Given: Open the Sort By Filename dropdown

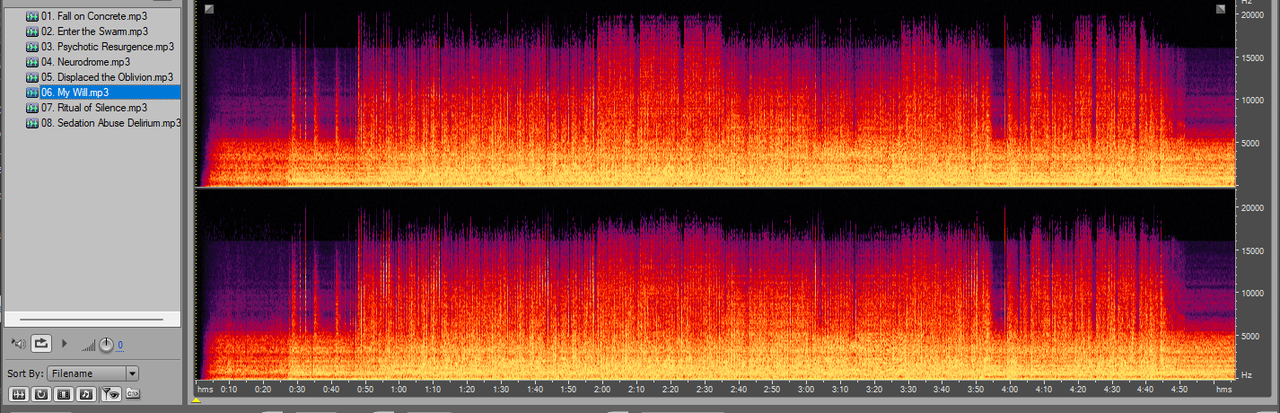Looking at the screenshot, I should point(92,373).
